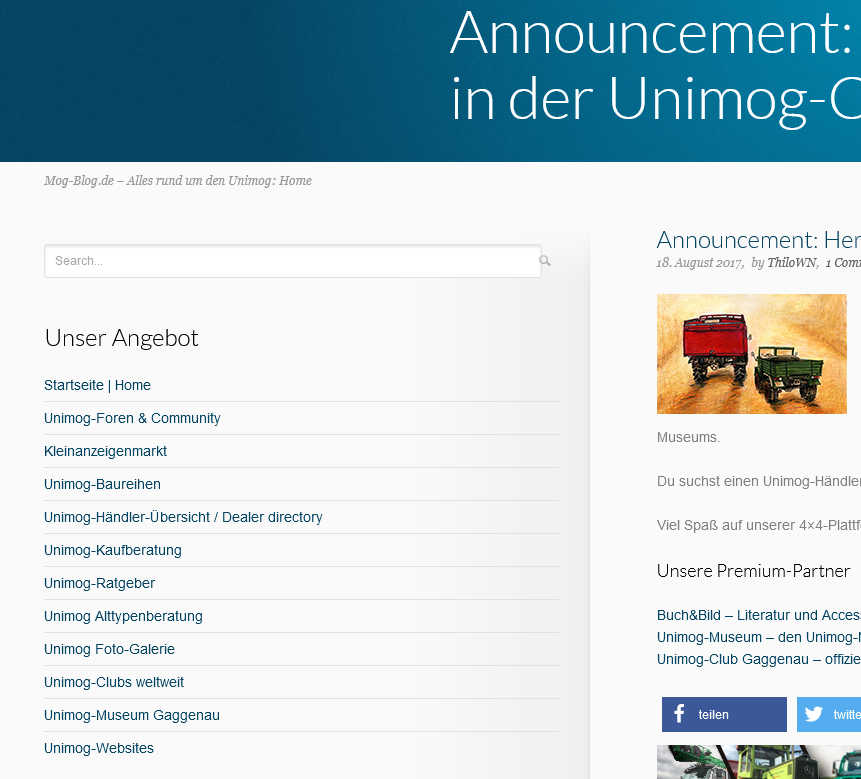
Task: Focus the Search input field
Action: (x=292, y=261)
